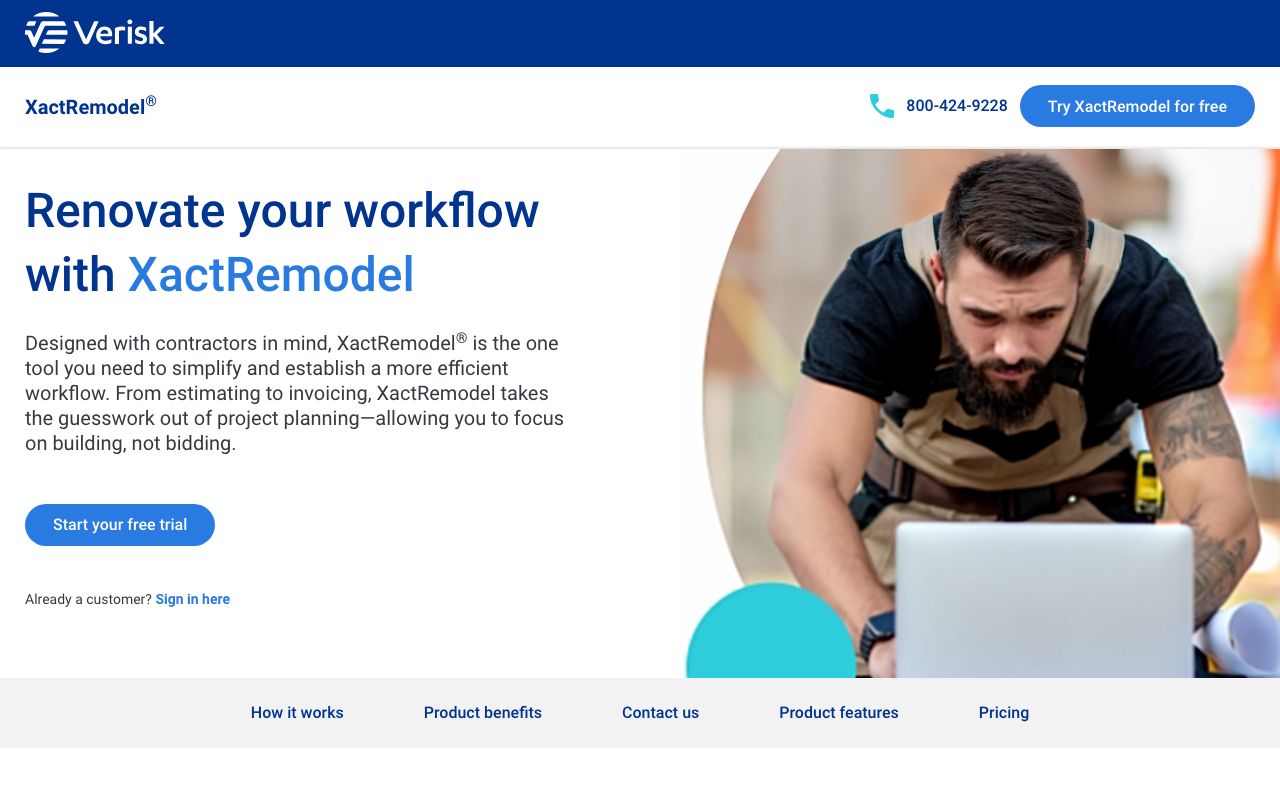Open the XactRemodel brand link in the sub-header
This screenshot has height=800, width=1280.
coord(90,106)
